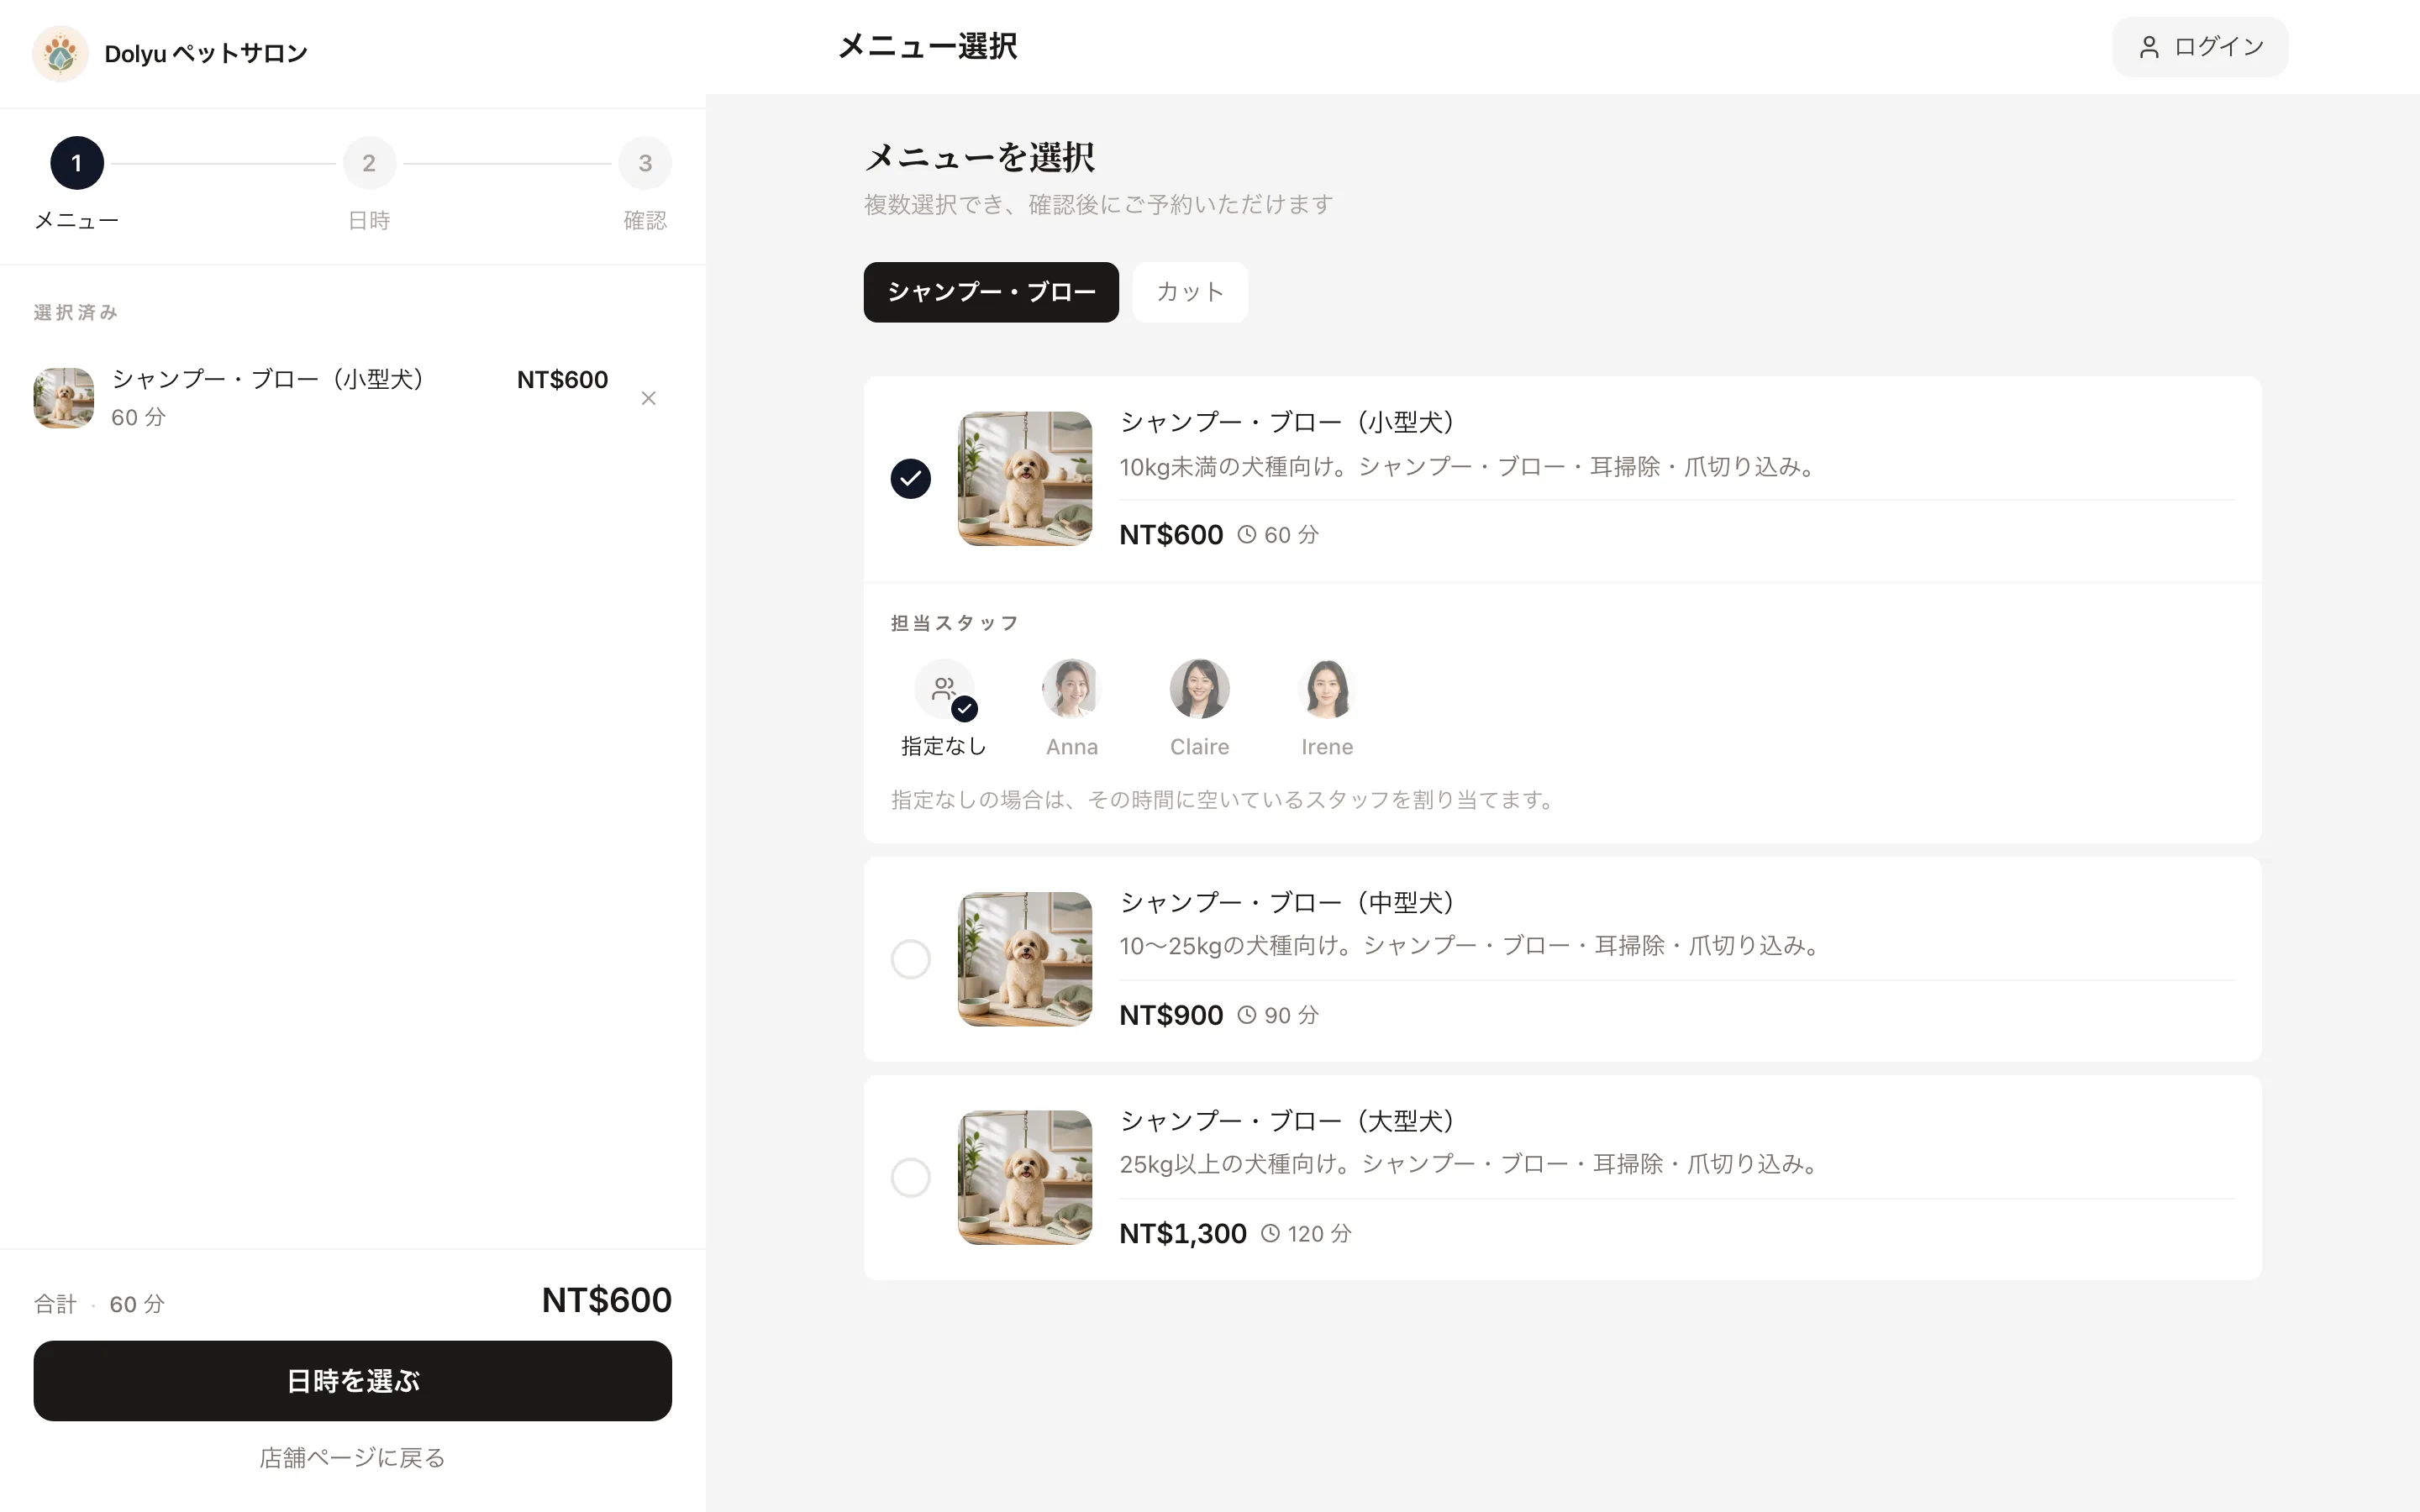Click the NT$1,300 price text
2420x1512 pixels.
1183,1233
